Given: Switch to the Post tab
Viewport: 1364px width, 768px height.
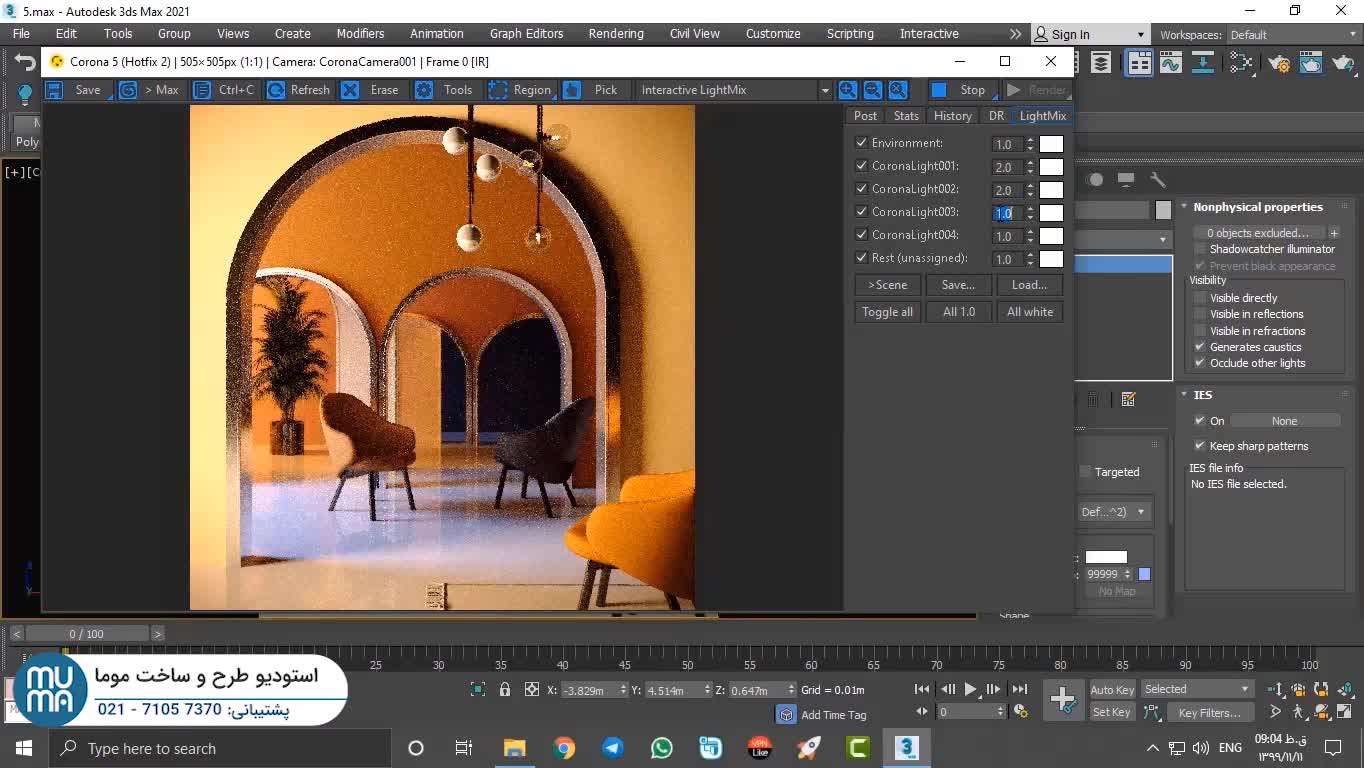Looking at the screenshot, I should [865, 116].
